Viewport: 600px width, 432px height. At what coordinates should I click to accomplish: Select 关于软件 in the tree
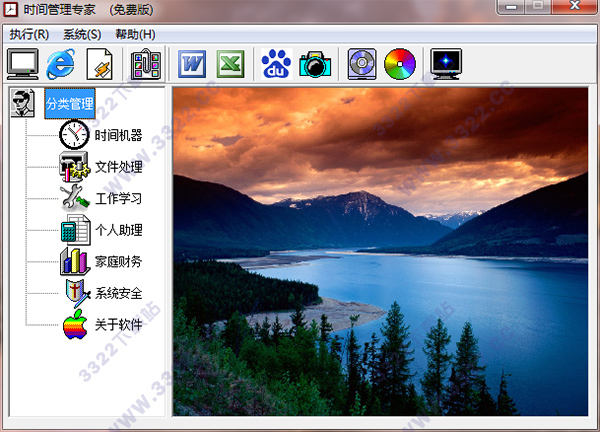coord(119,325)
